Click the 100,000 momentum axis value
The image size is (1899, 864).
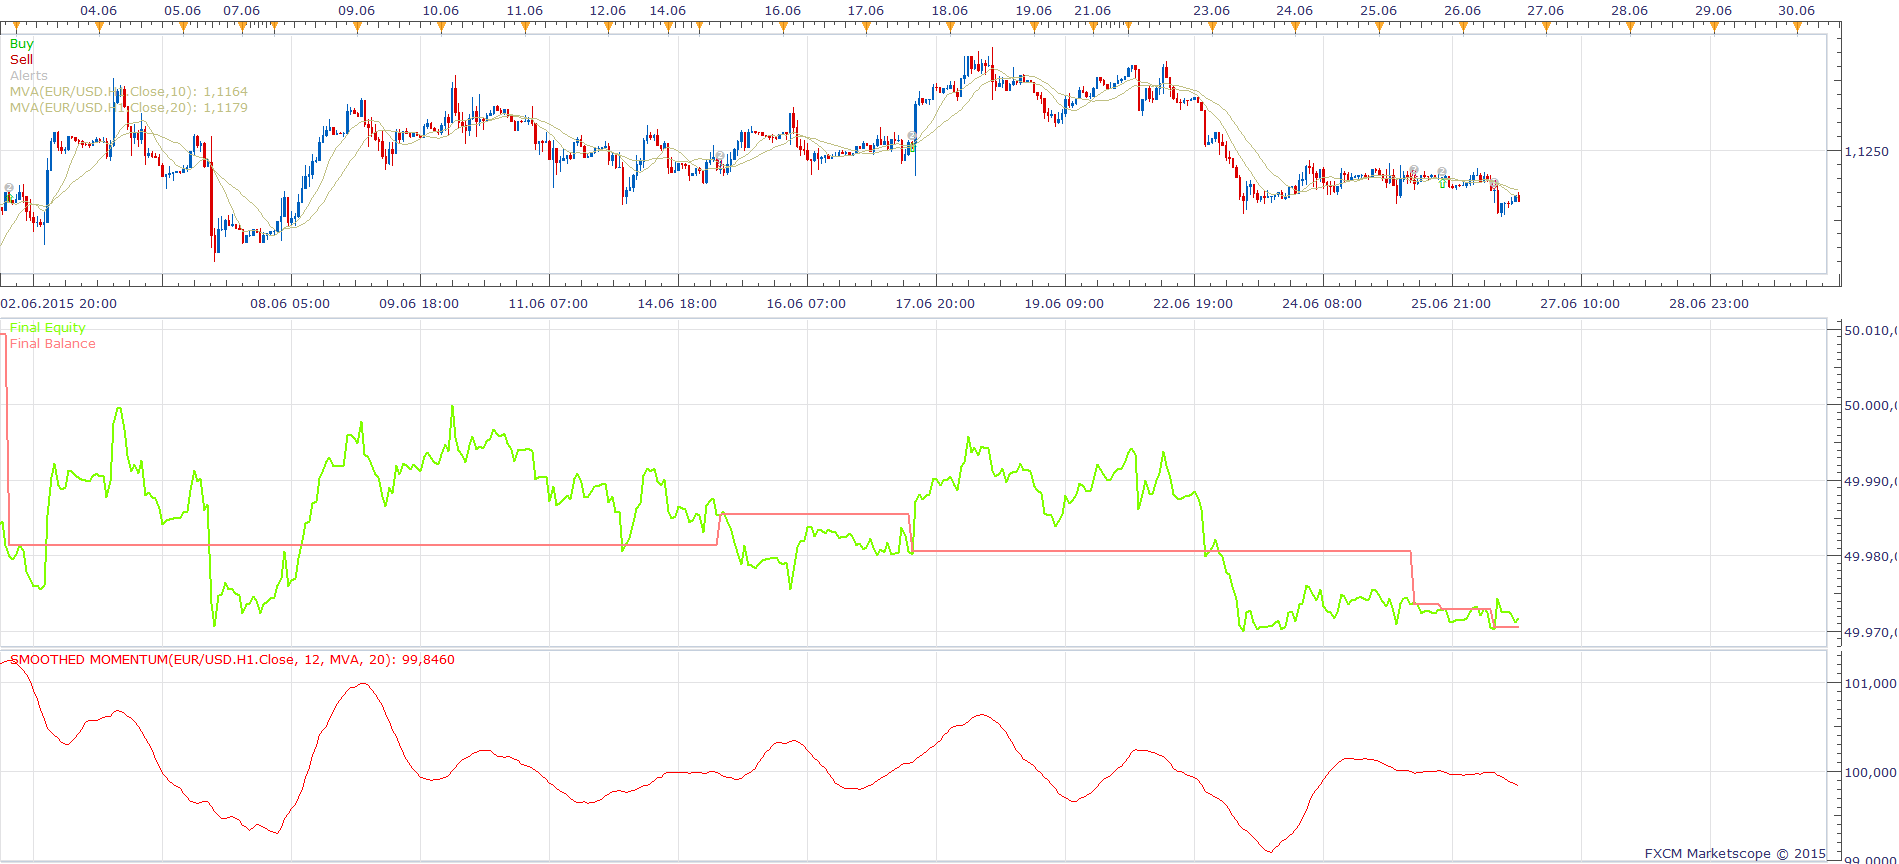click(1870, 773)
